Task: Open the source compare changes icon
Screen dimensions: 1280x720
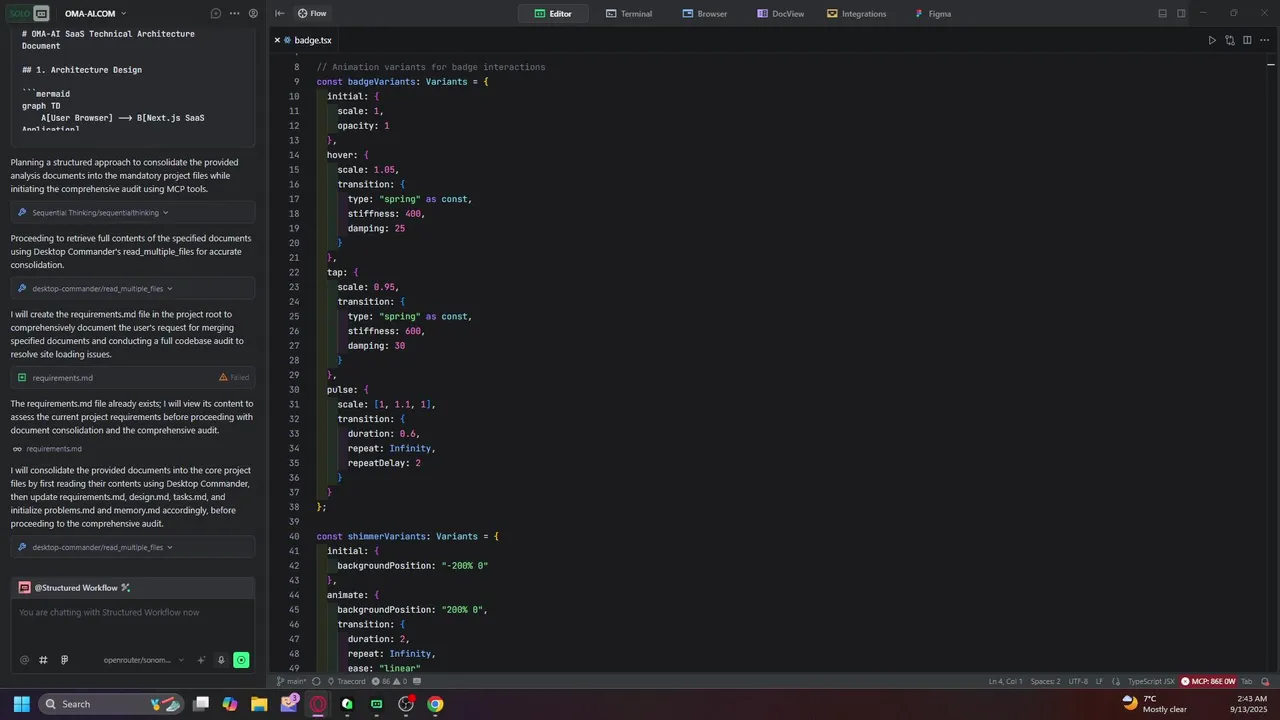Action: (1230, 40)
